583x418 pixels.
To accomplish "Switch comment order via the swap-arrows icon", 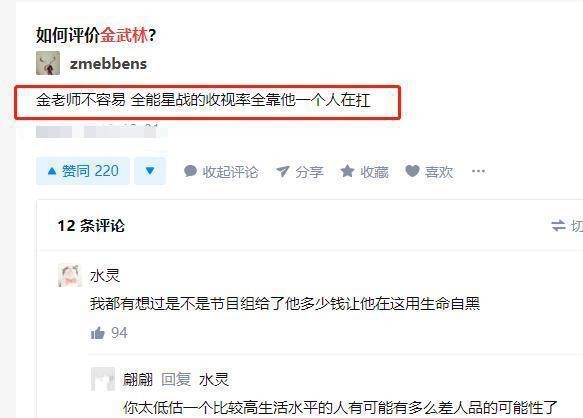I will pos(558,225).
